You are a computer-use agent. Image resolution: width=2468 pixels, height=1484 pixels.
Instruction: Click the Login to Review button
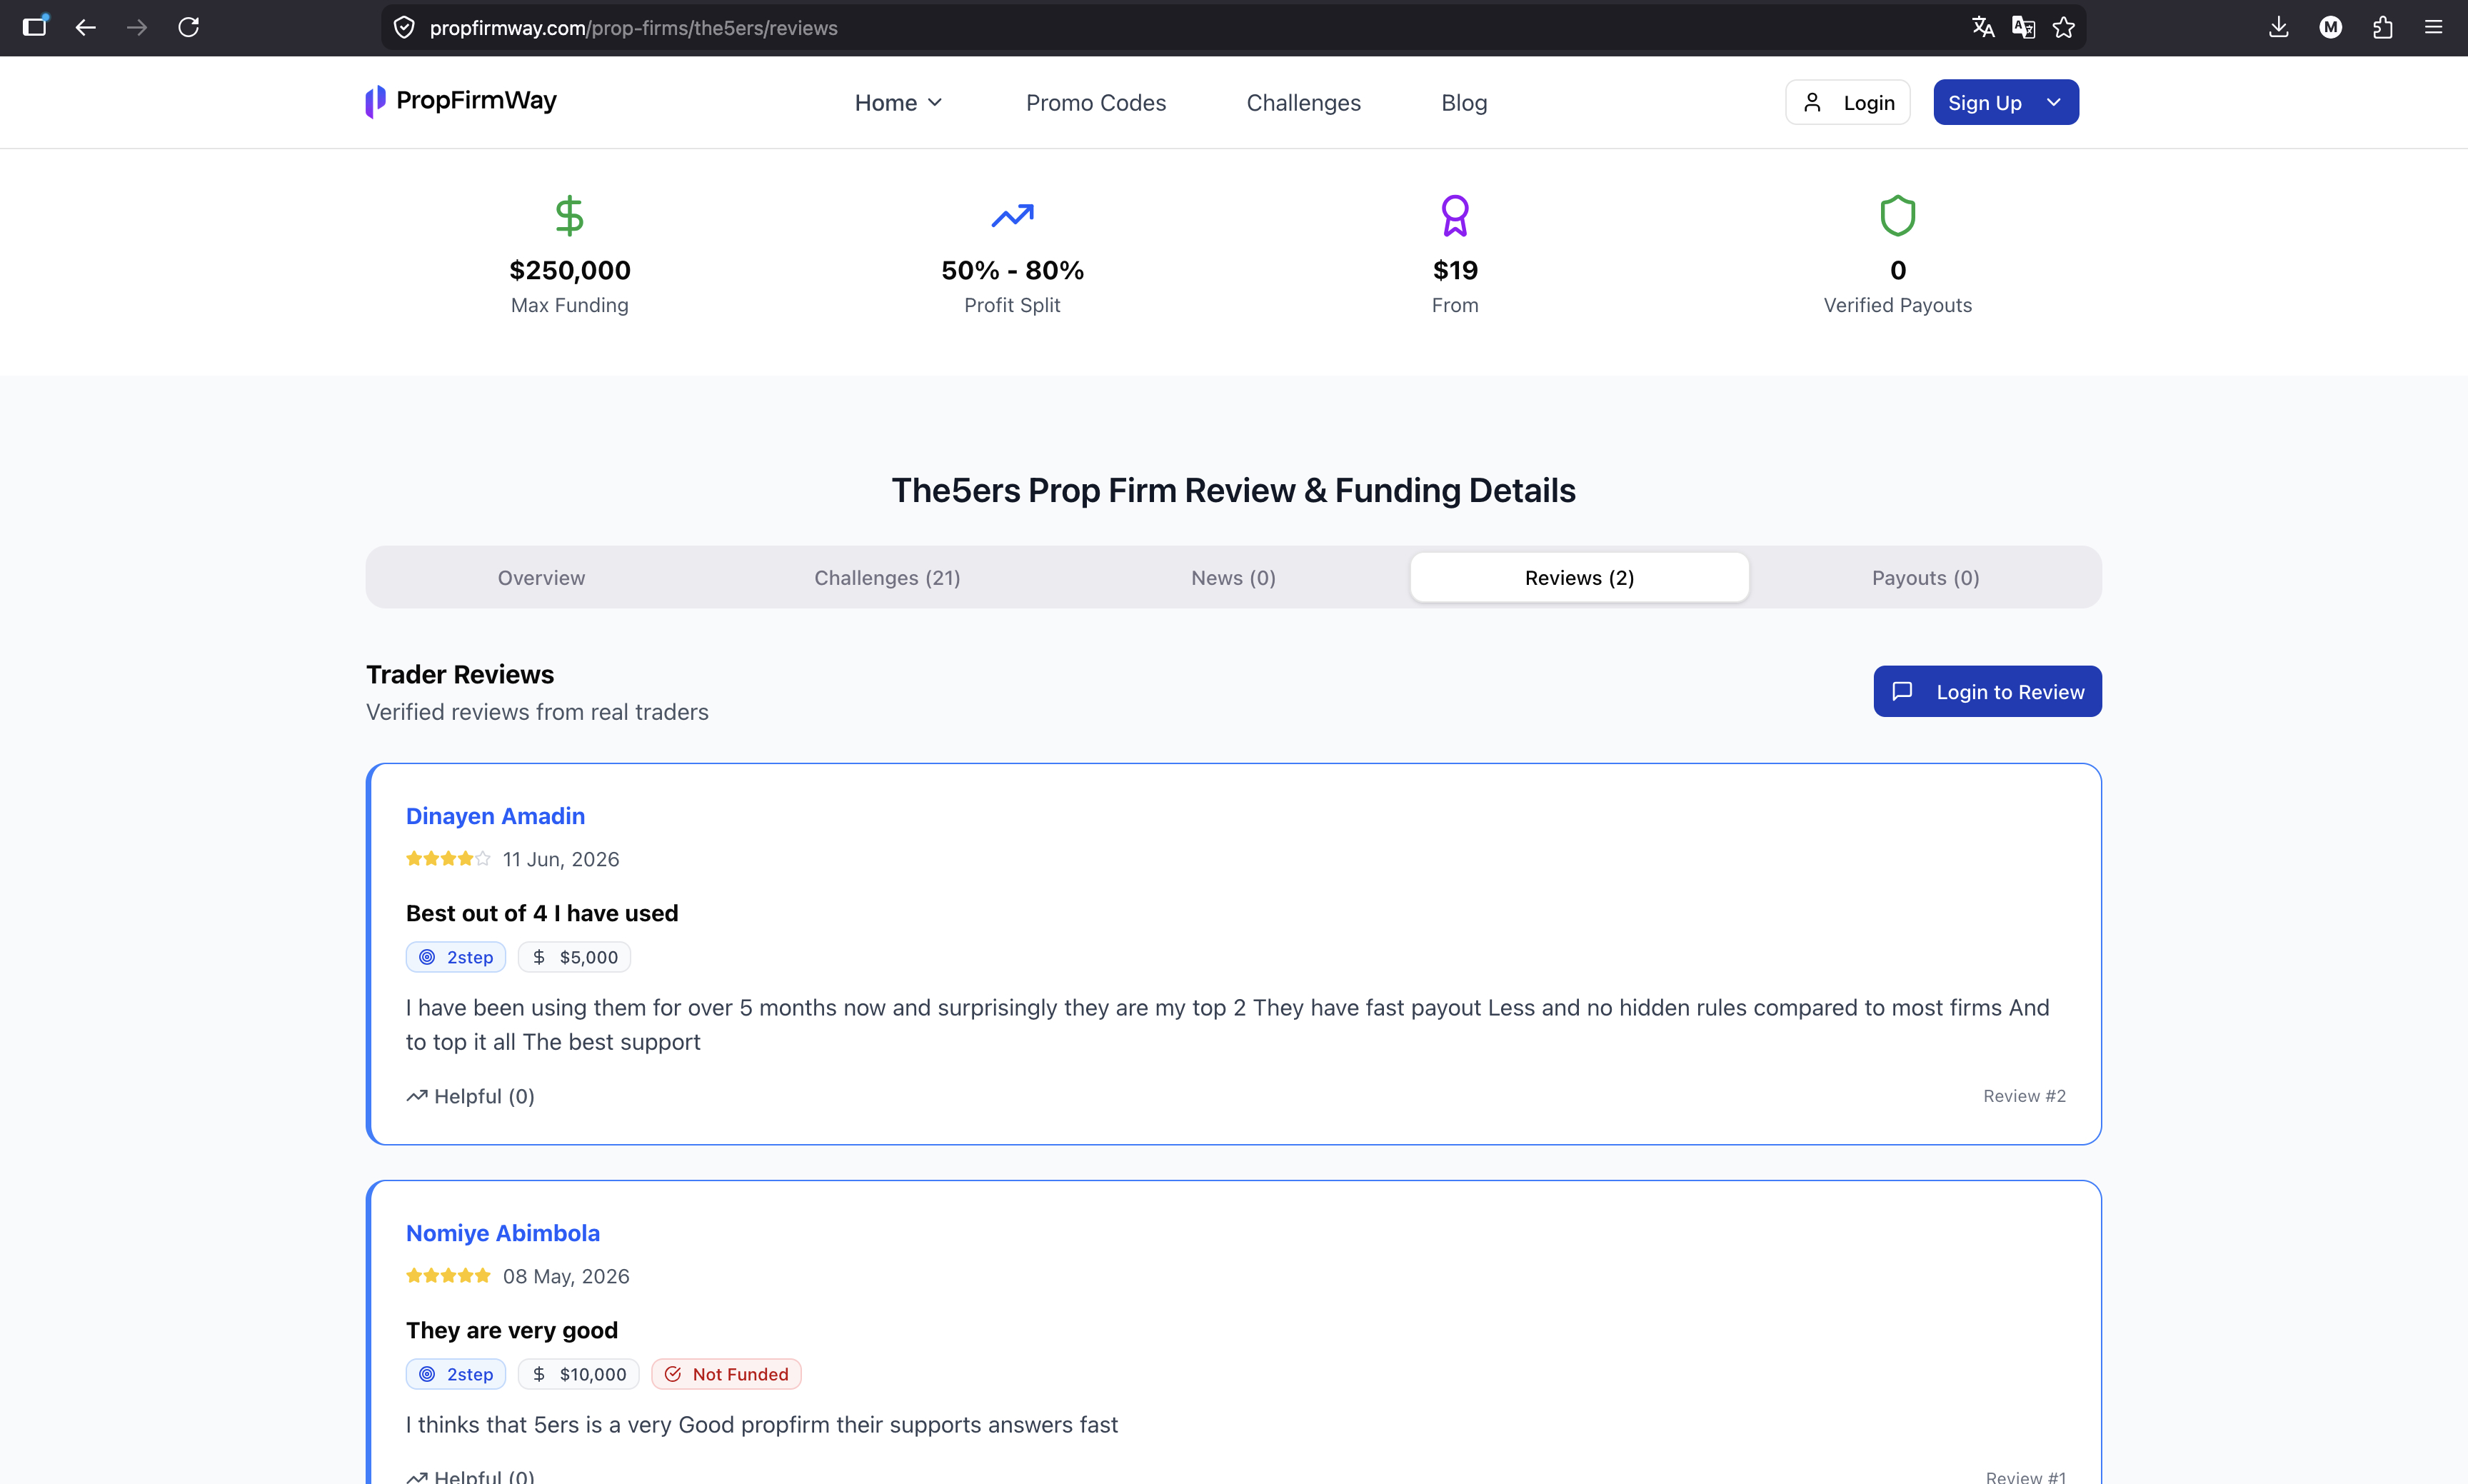1987,691
